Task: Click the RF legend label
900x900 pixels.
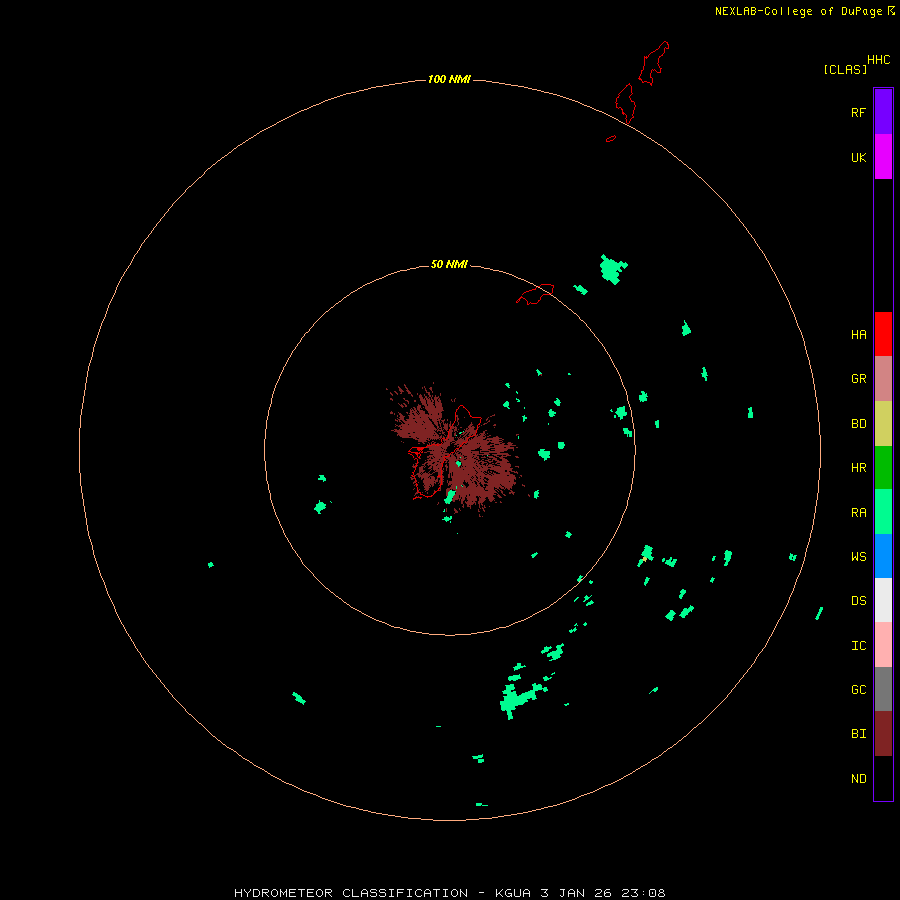Action: pyautogui.click(x=858, y=112)
